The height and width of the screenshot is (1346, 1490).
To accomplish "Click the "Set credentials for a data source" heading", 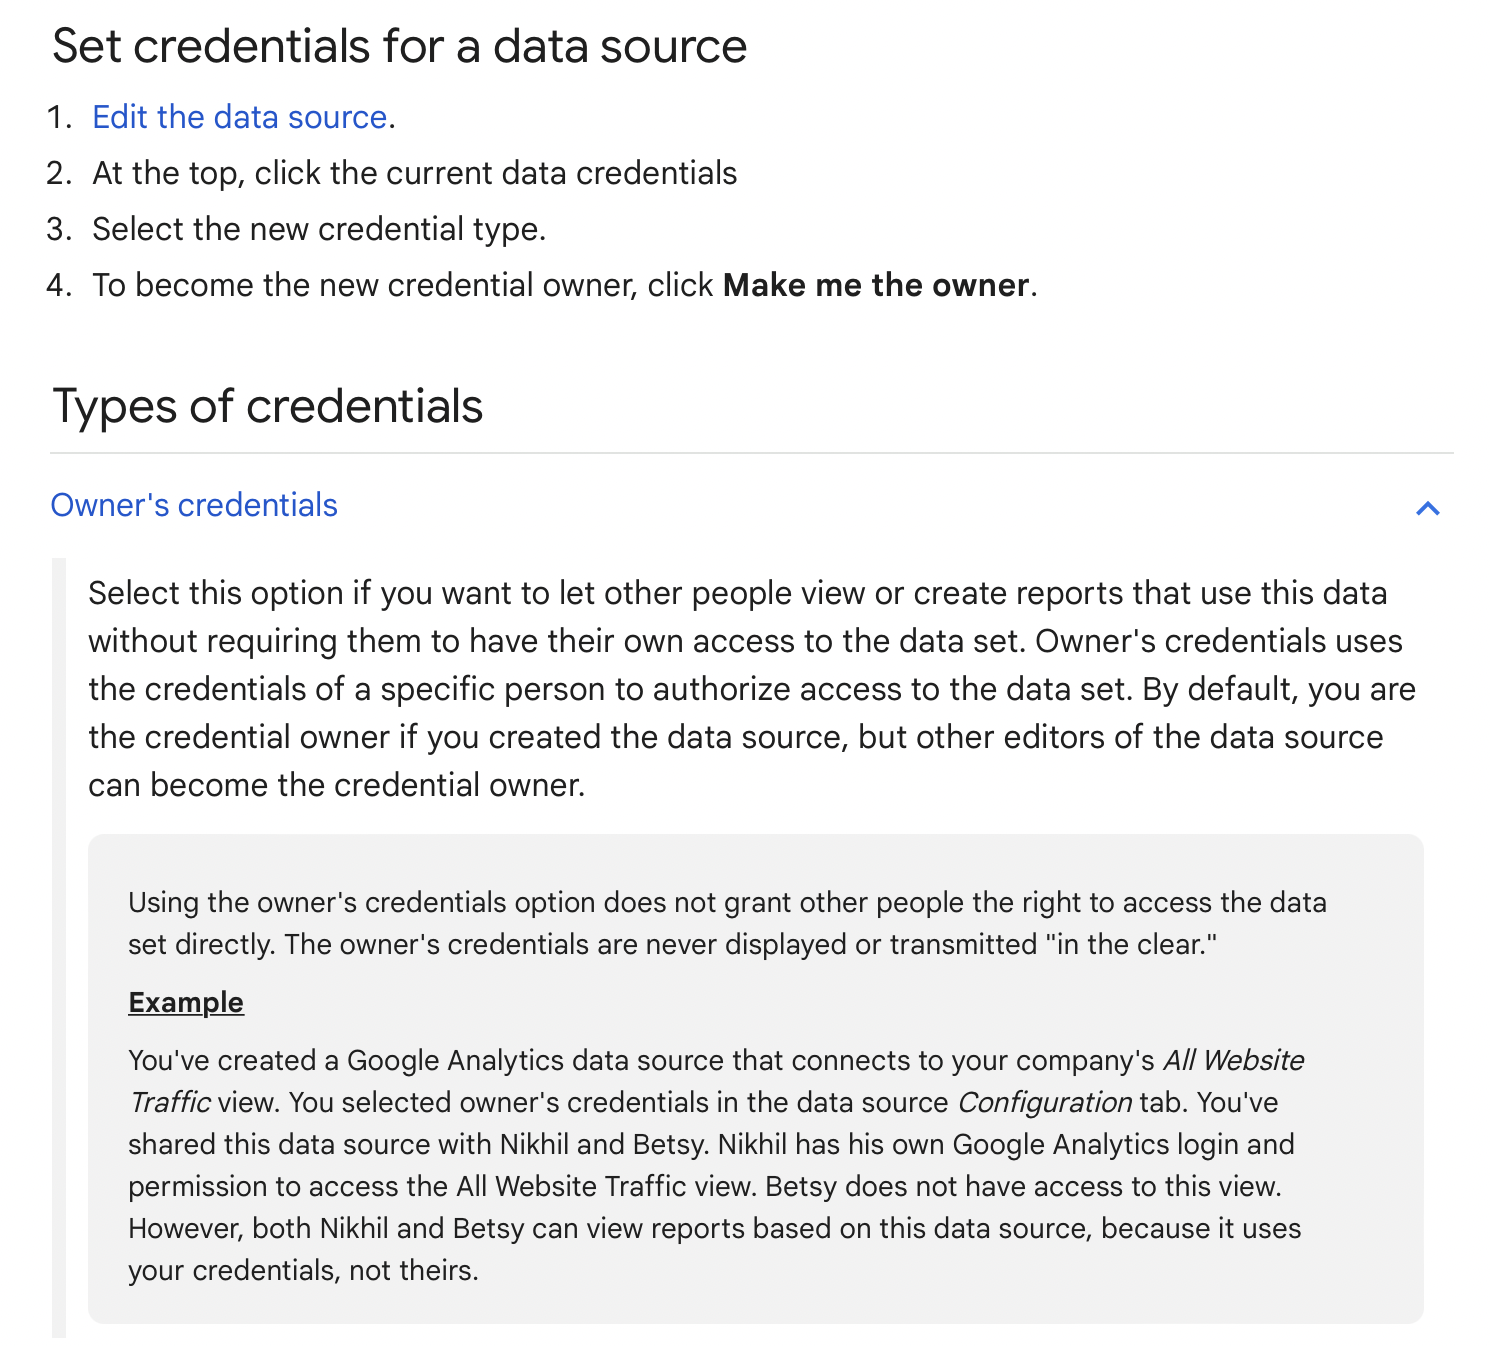I will coord(399,46).
